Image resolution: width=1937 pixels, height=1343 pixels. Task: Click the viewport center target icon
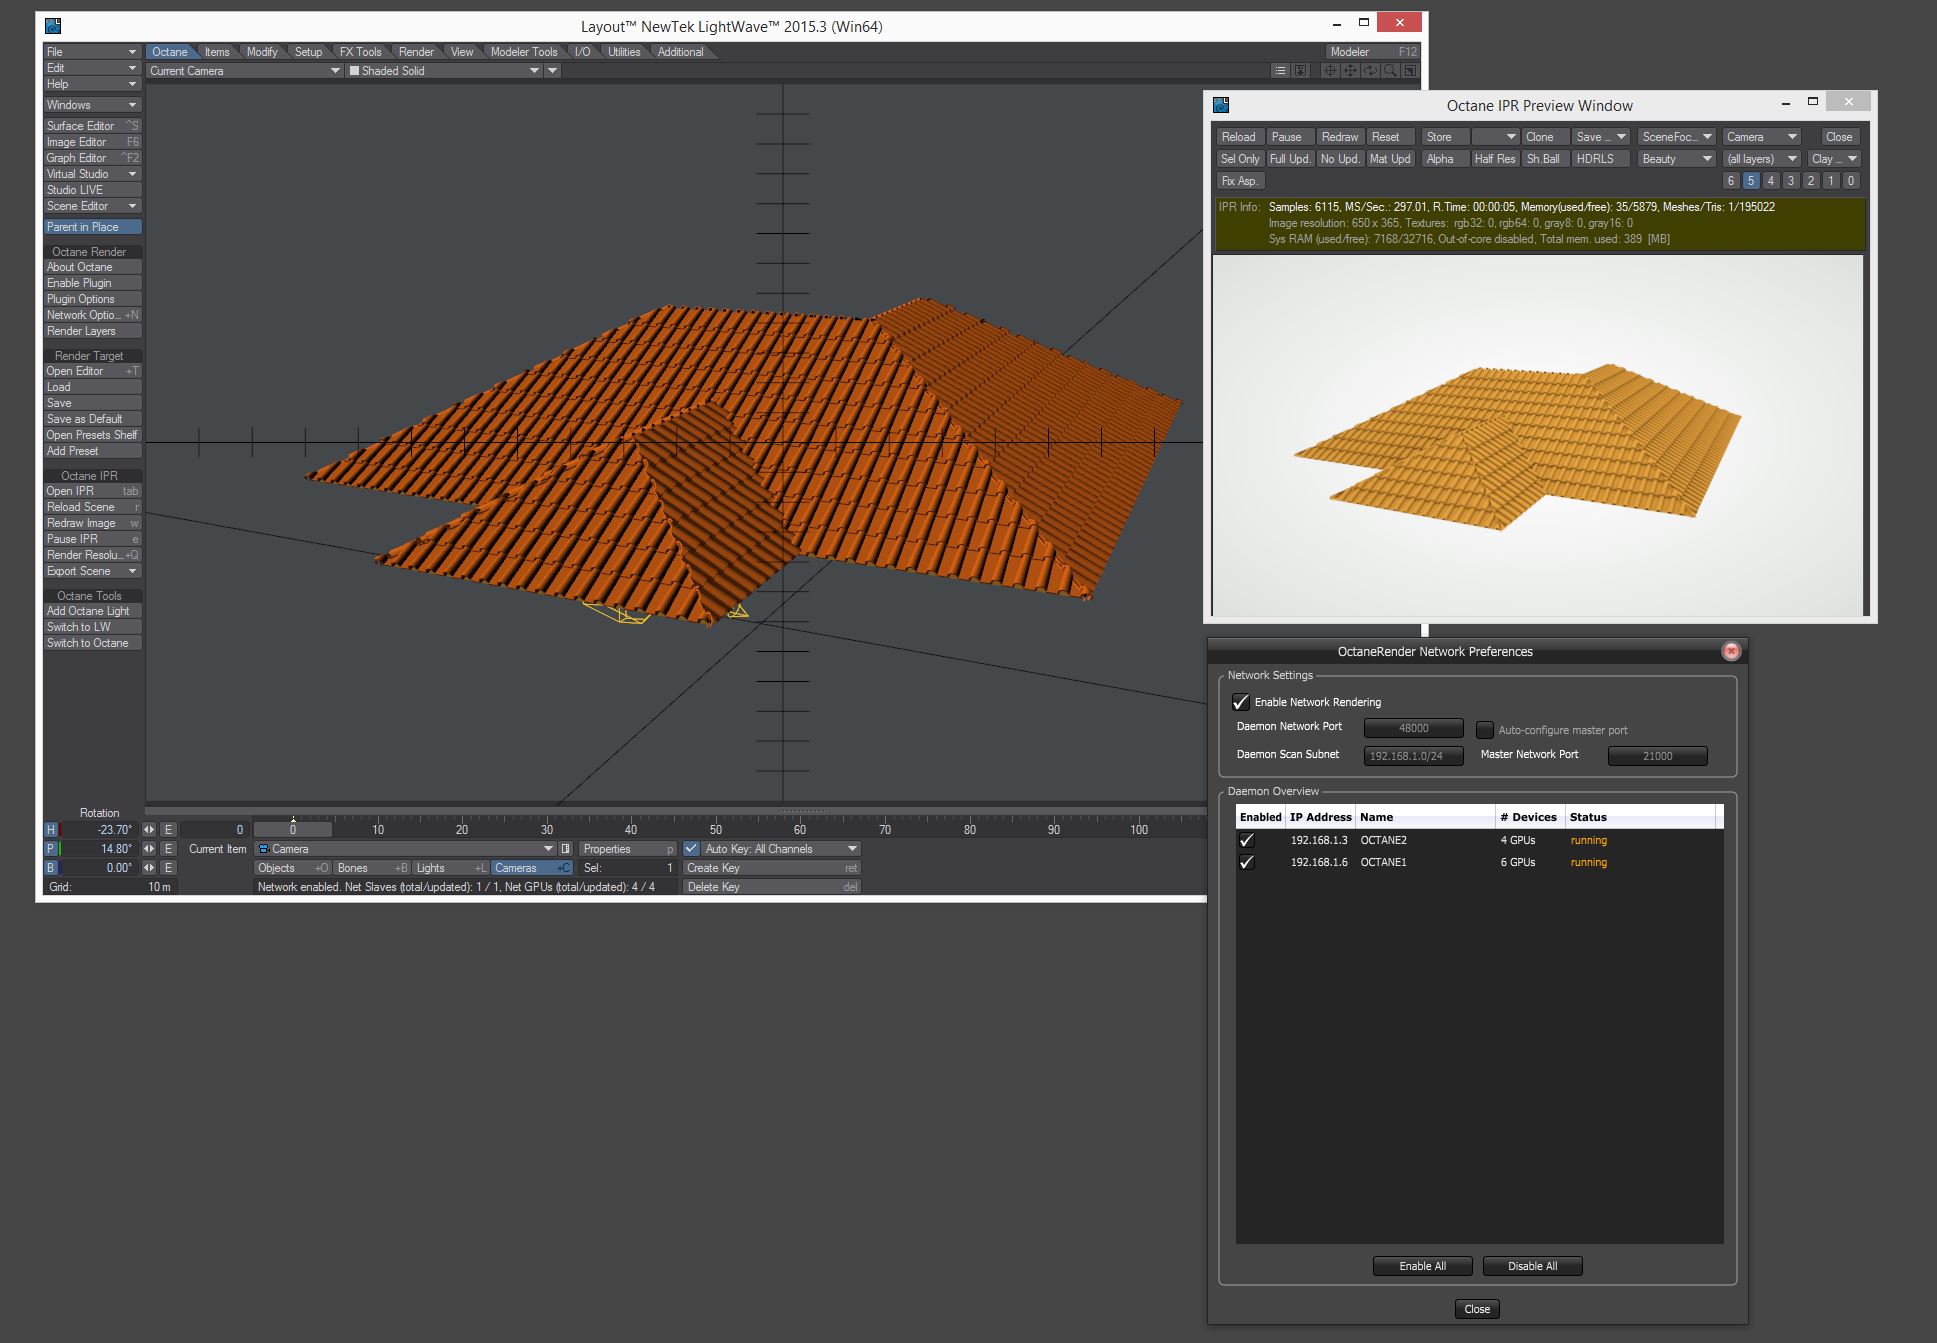click(x=1330, y=71)
